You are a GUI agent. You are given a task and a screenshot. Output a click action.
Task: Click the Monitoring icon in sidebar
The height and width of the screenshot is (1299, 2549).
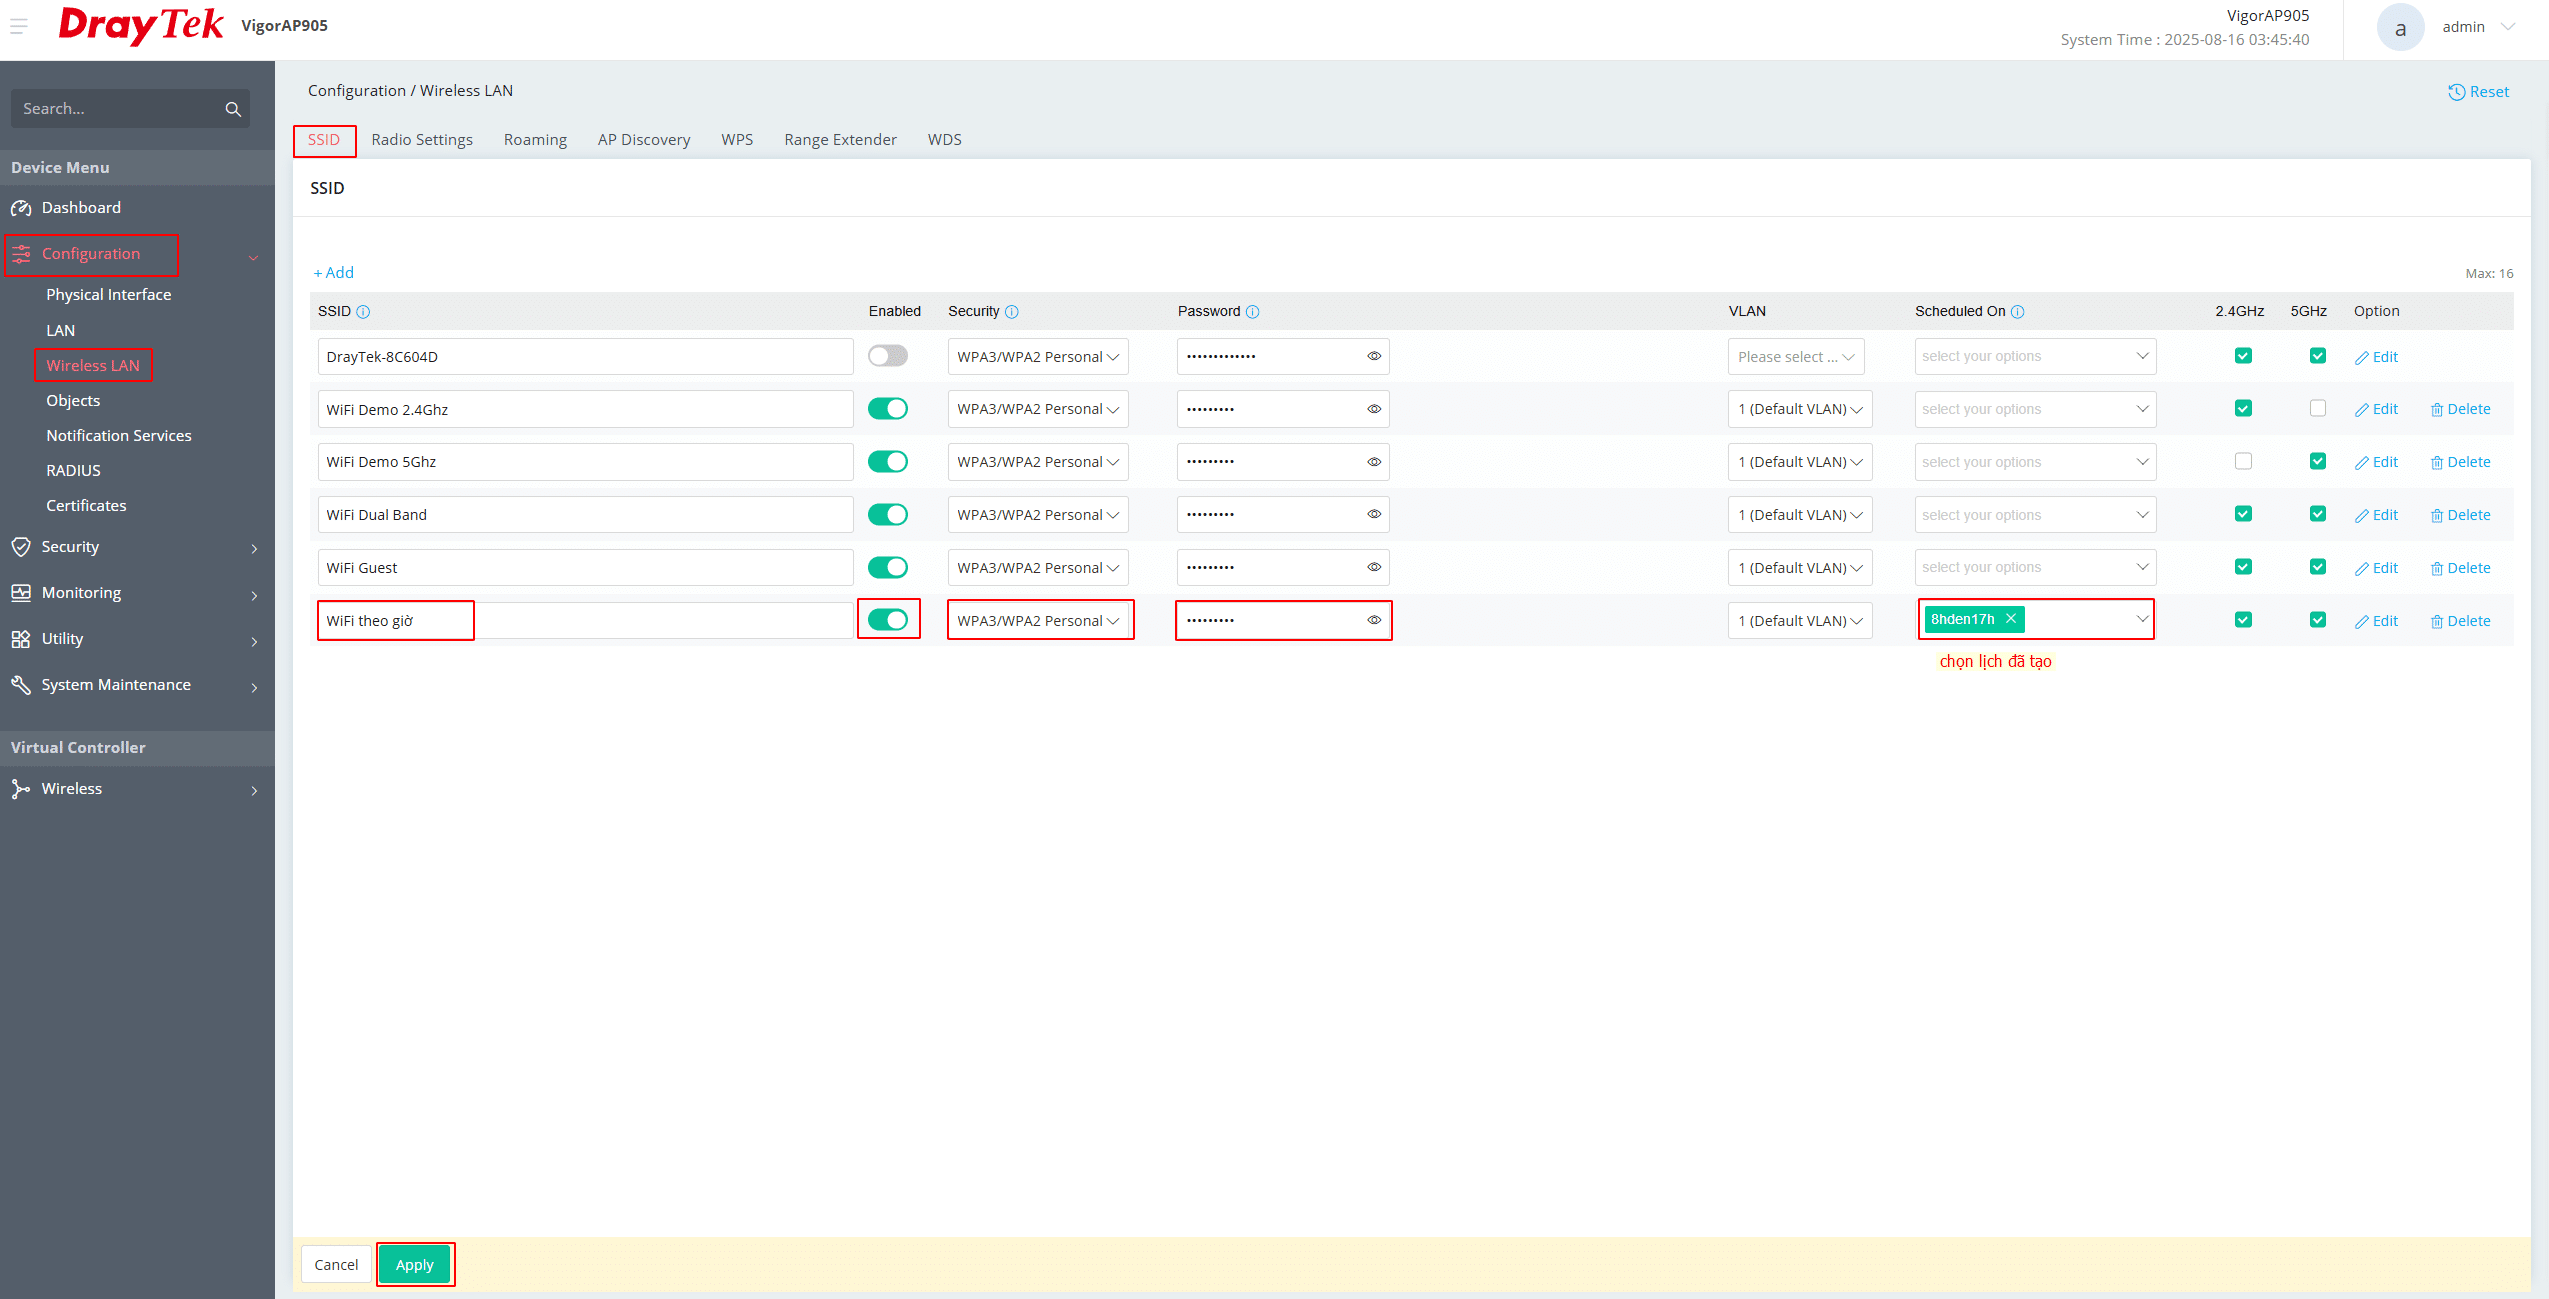21,593
